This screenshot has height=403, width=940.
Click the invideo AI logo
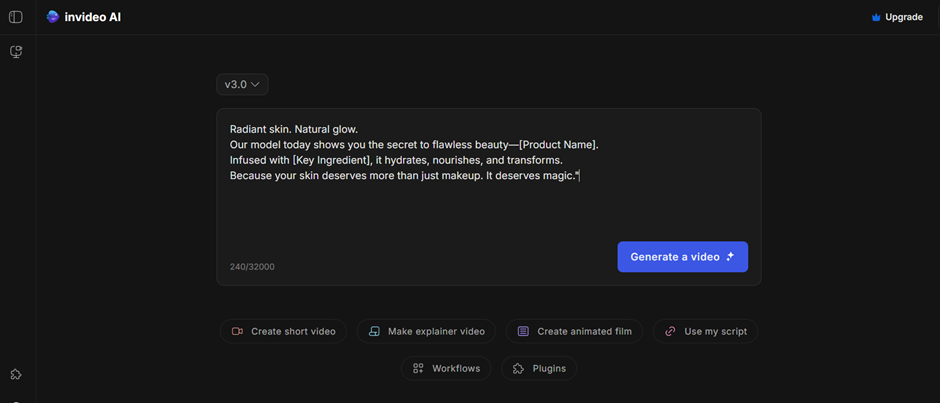(53, 17)
